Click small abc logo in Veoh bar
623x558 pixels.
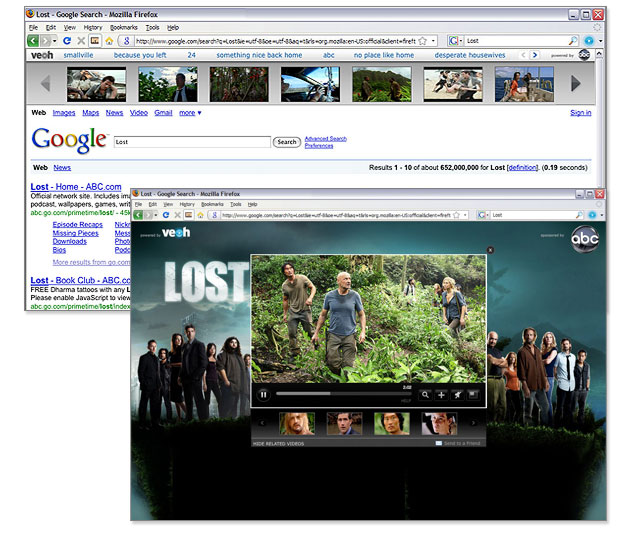point(584,55)
